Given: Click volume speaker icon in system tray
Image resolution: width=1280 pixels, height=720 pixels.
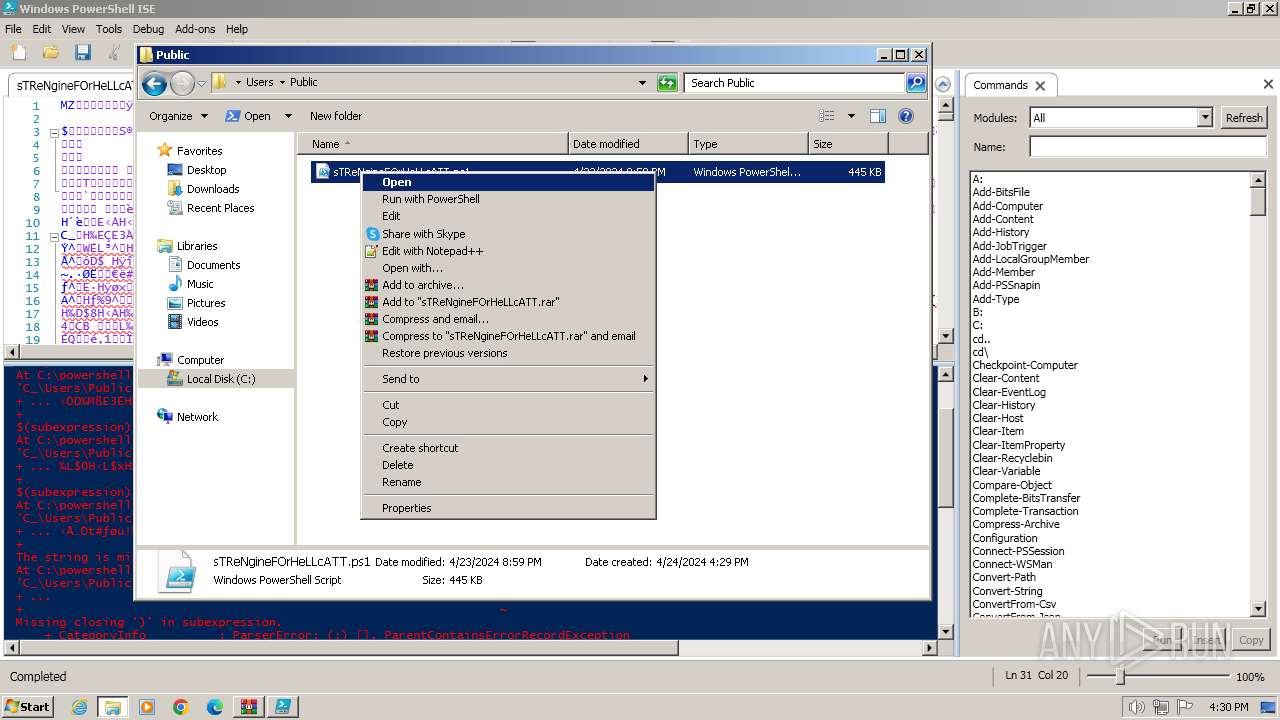Looking at the screenshot, I should click(1137, 707).
